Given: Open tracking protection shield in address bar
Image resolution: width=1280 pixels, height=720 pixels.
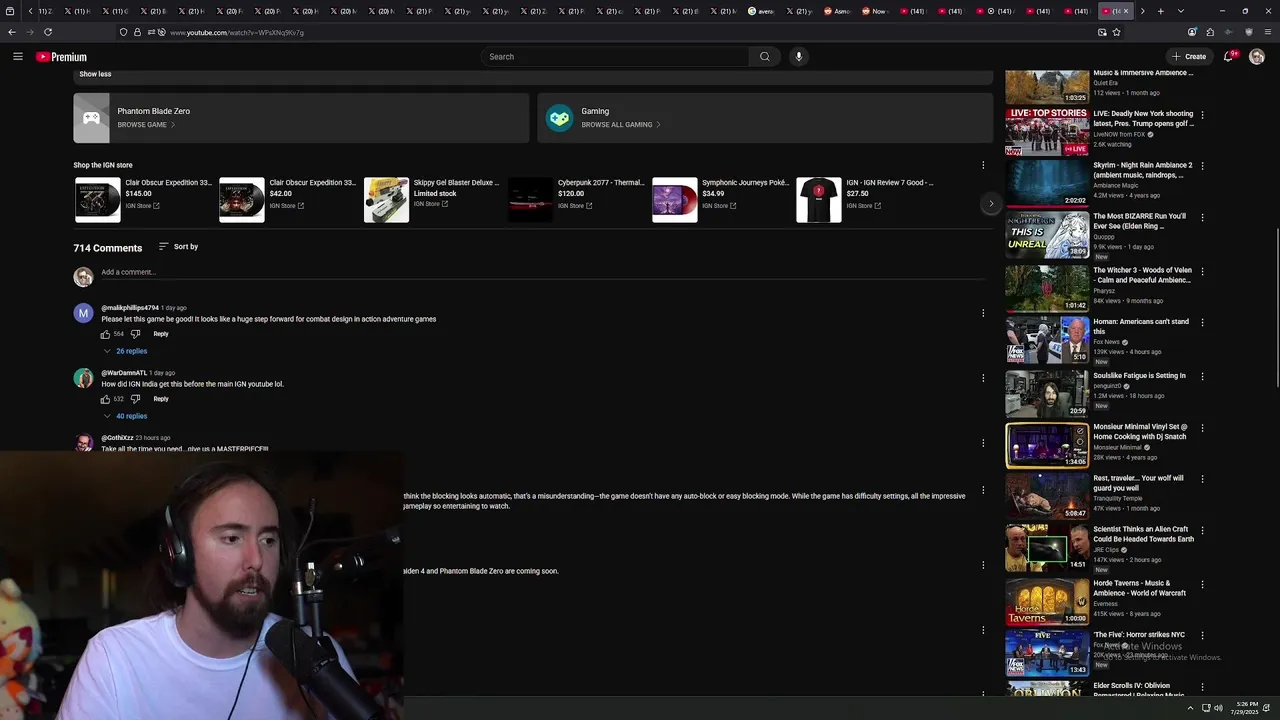Looking at the screenshot, I should [123, 32].
